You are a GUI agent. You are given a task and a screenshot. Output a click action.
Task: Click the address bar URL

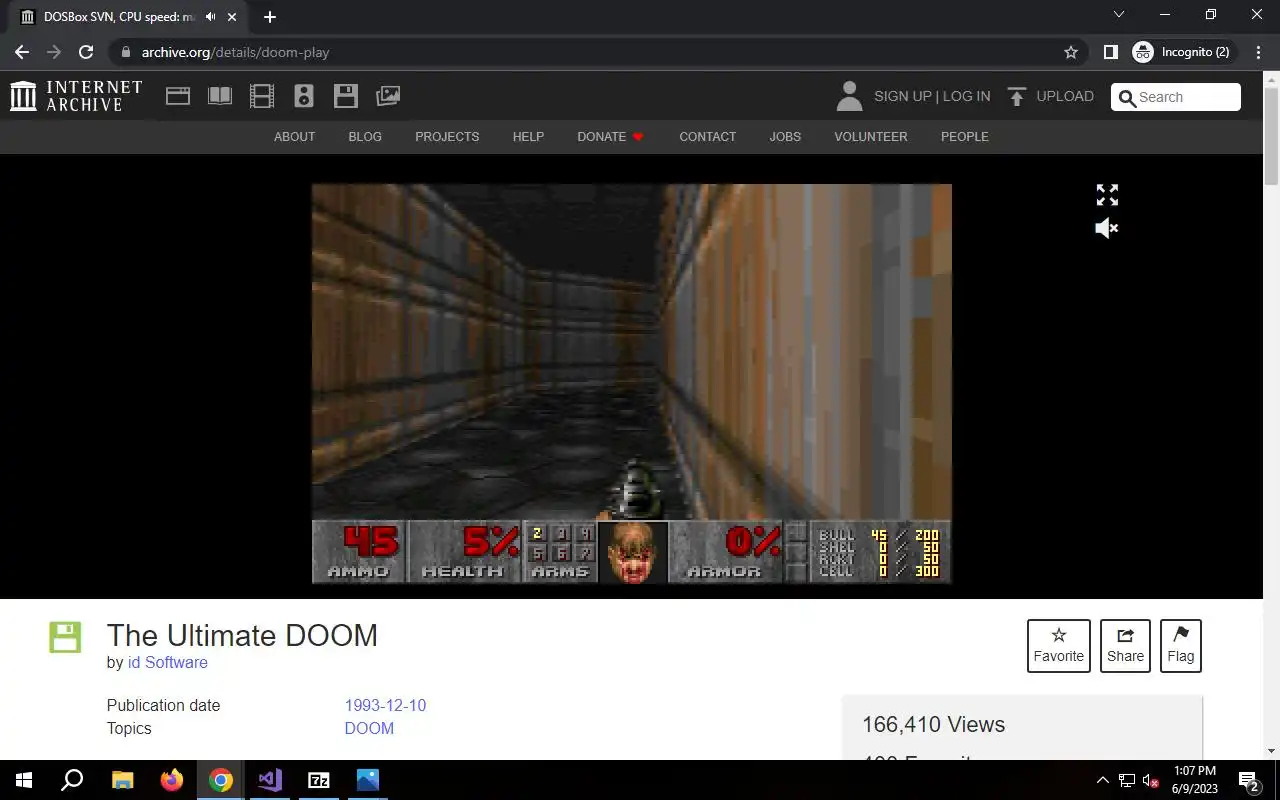(235, 52)
